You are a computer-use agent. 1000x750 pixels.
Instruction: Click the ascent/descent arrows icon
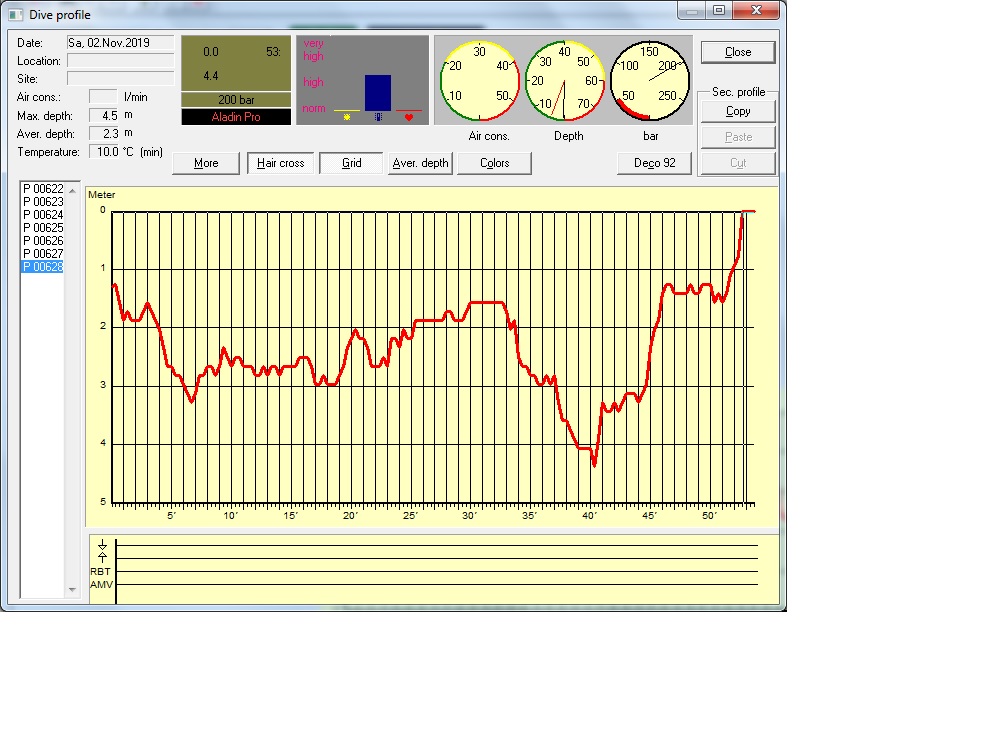(x=102, y=550)
